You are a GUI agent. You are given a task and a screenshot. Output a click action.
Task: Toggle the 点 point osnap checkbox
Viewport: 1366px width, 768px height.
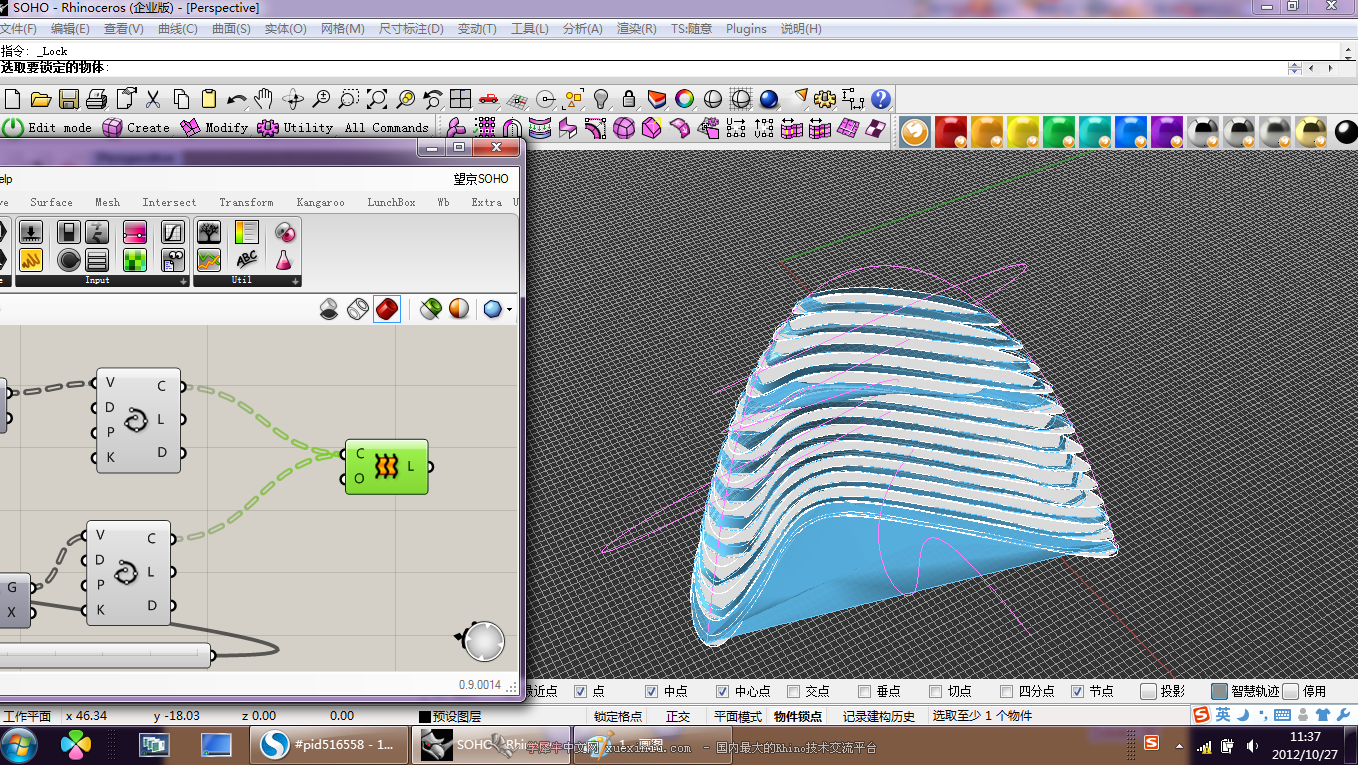click(x=580, y=691)
